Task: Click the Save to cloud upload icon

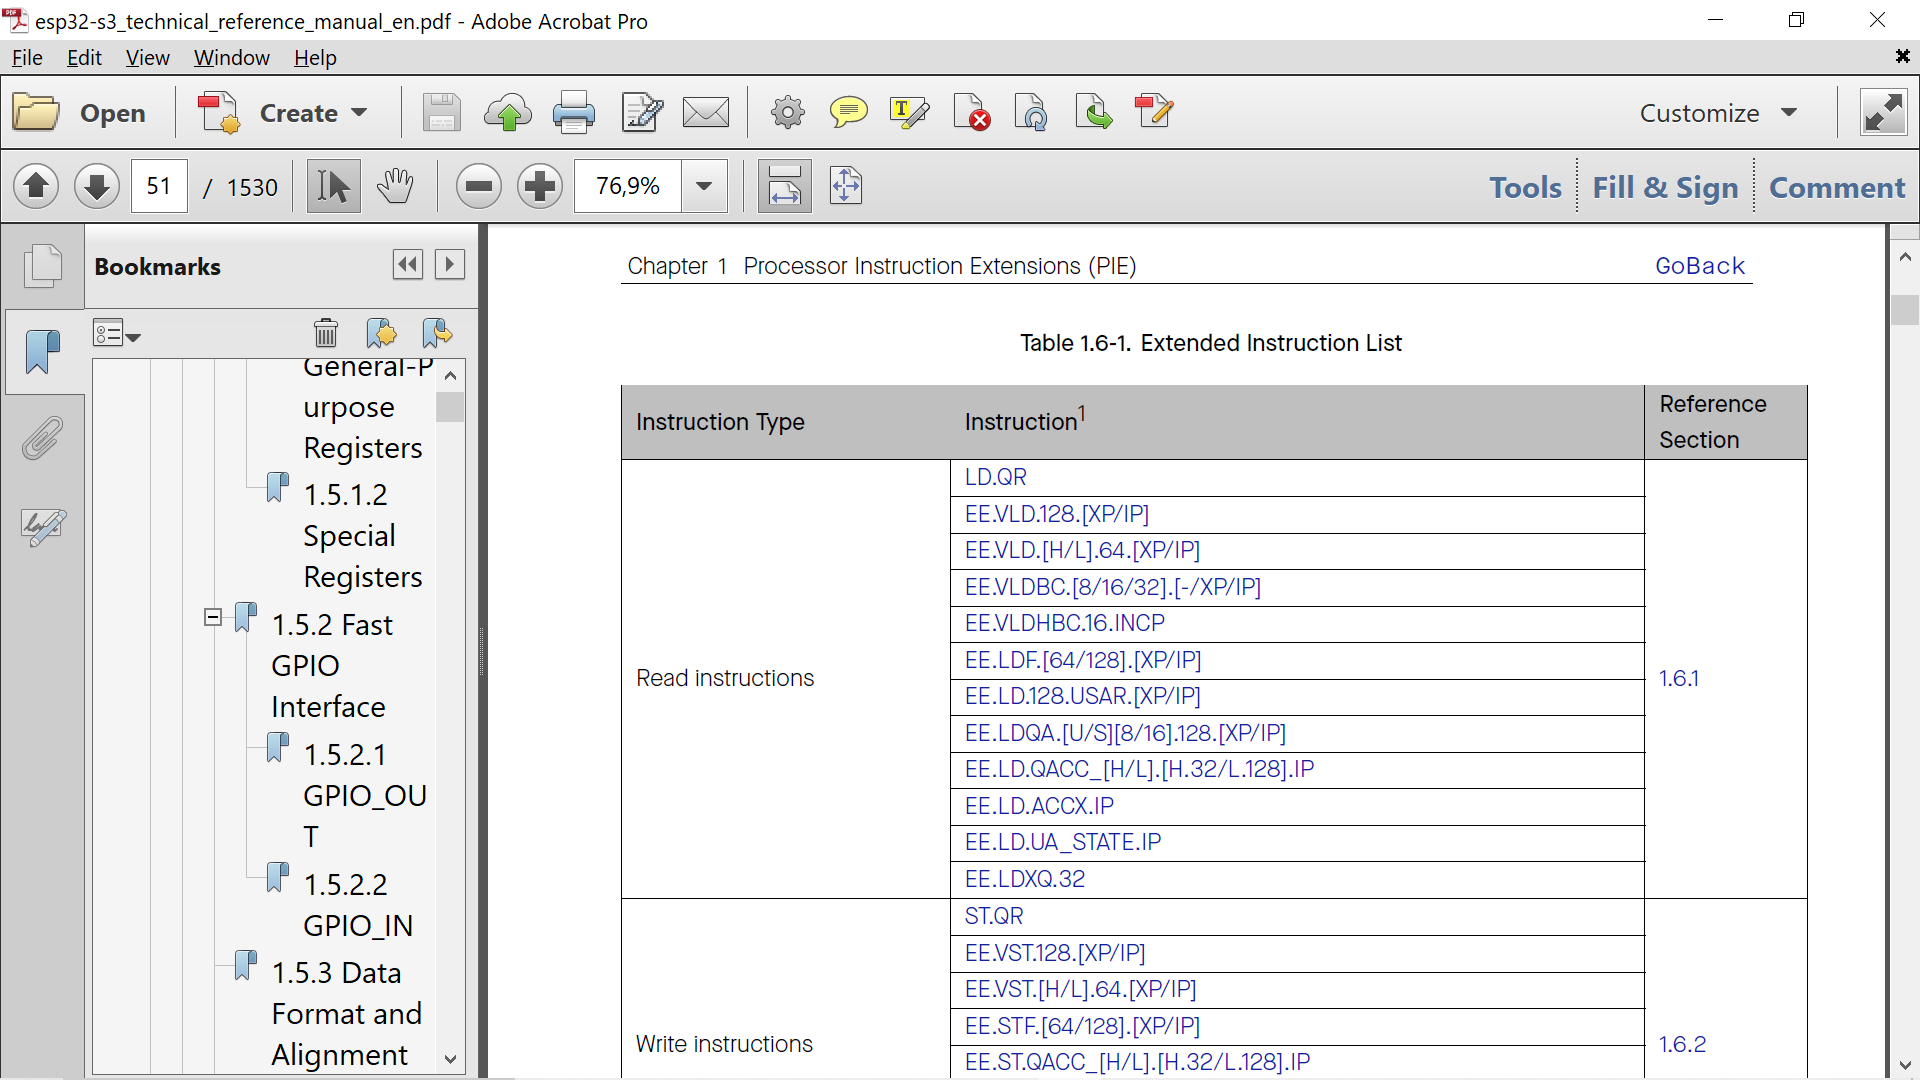Action: tap(508, 113)
